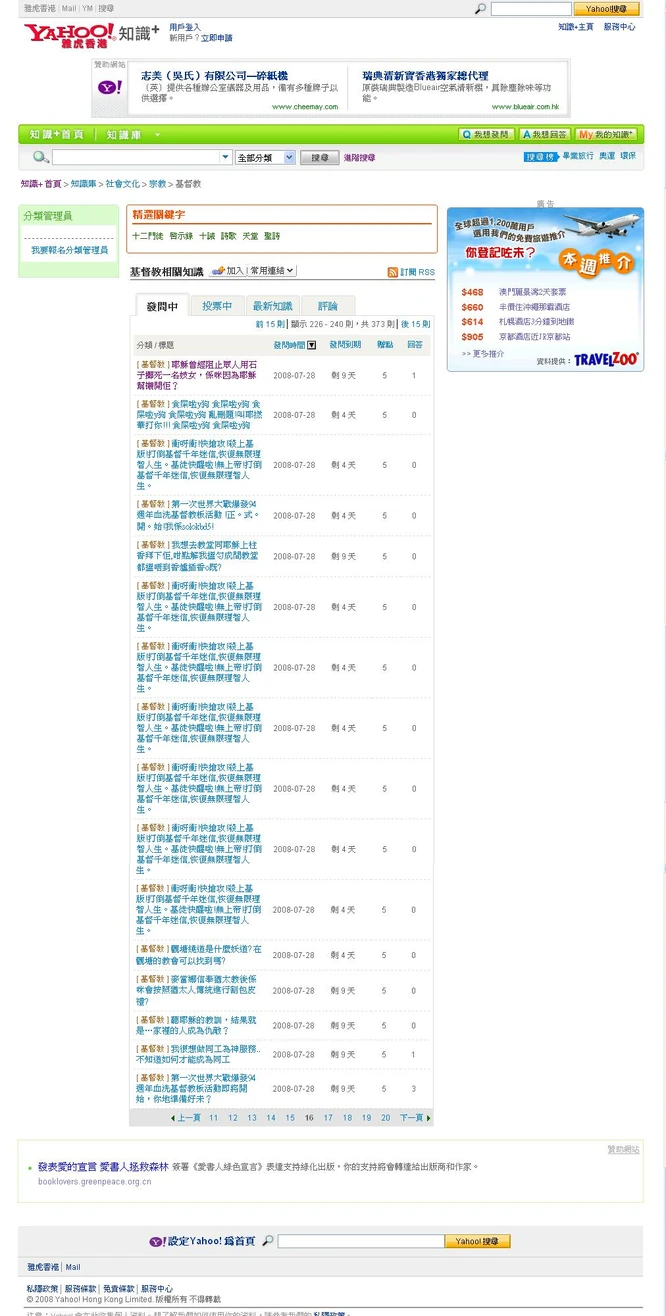
Task: Switch to the 發問中 tab
Action: (162, 306)
